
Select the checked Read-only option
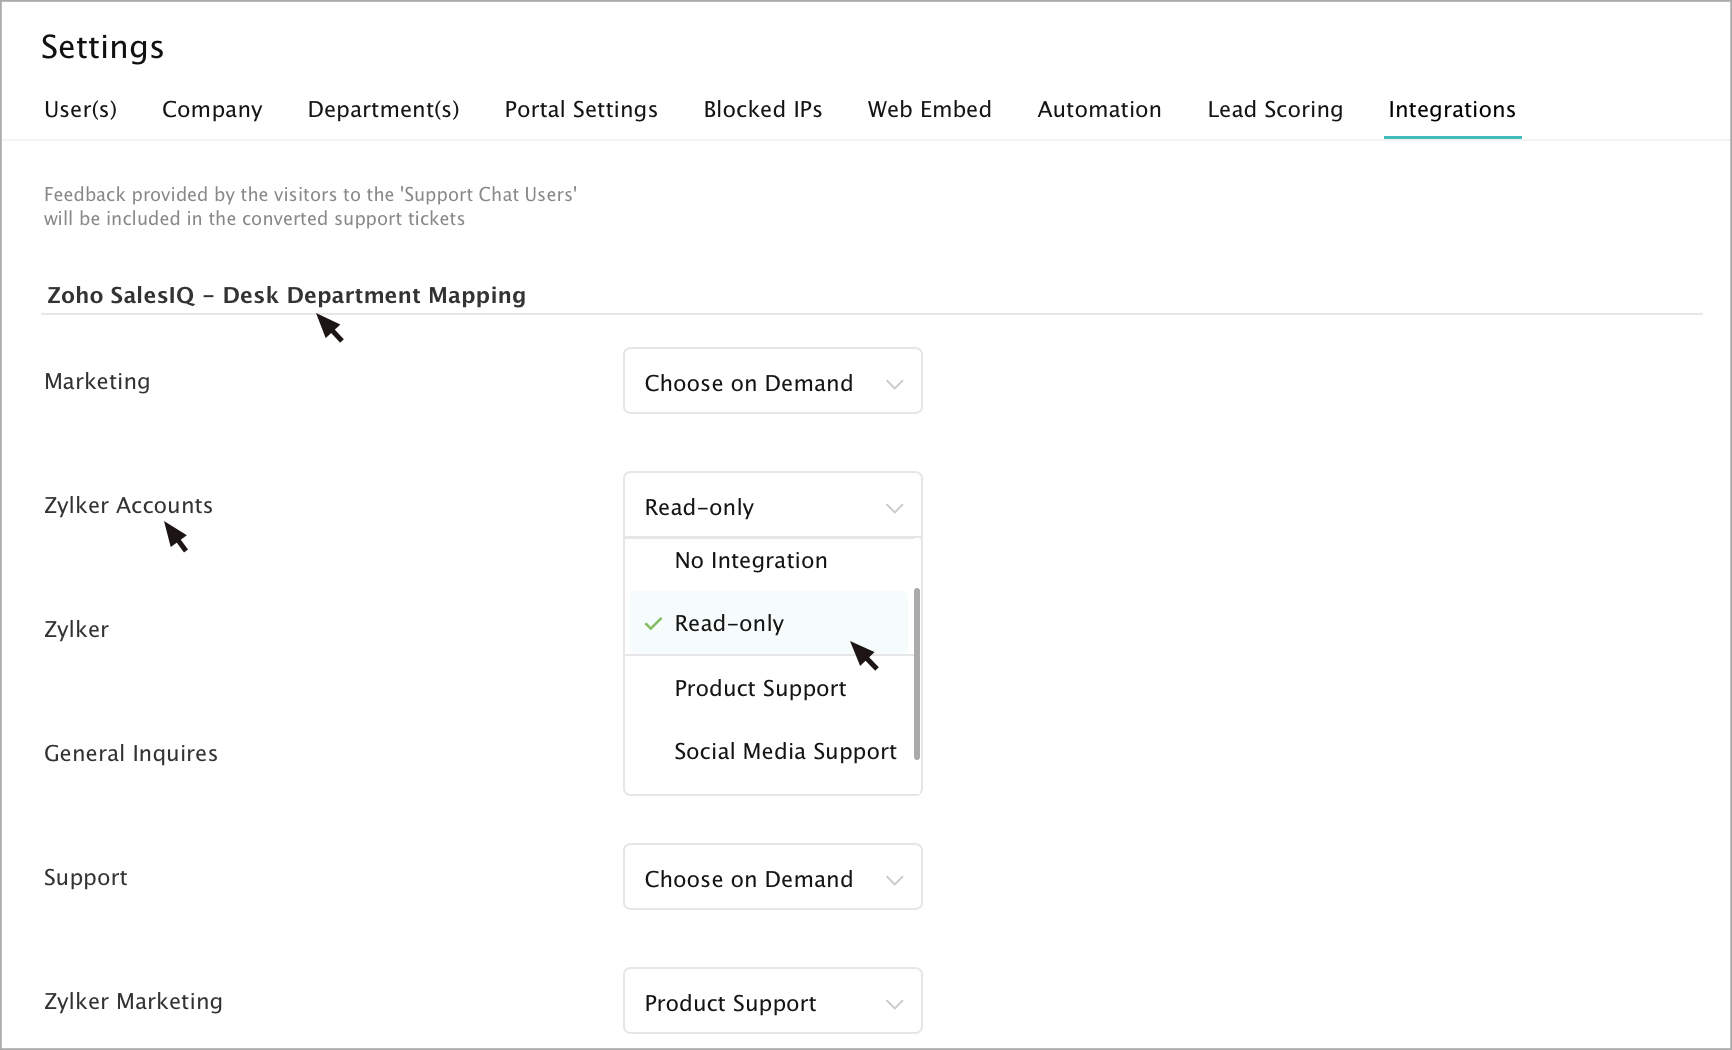[729, 624]
